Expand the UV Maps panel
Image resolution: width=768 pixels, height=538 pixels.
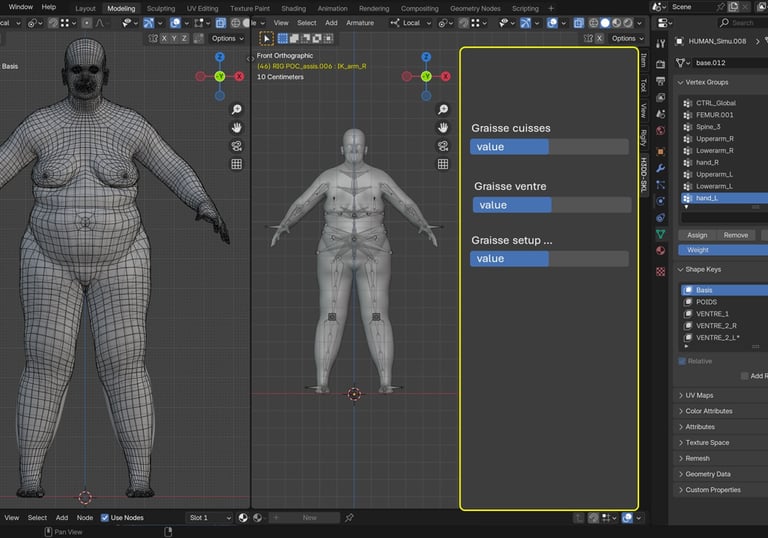tap(698, 395)
